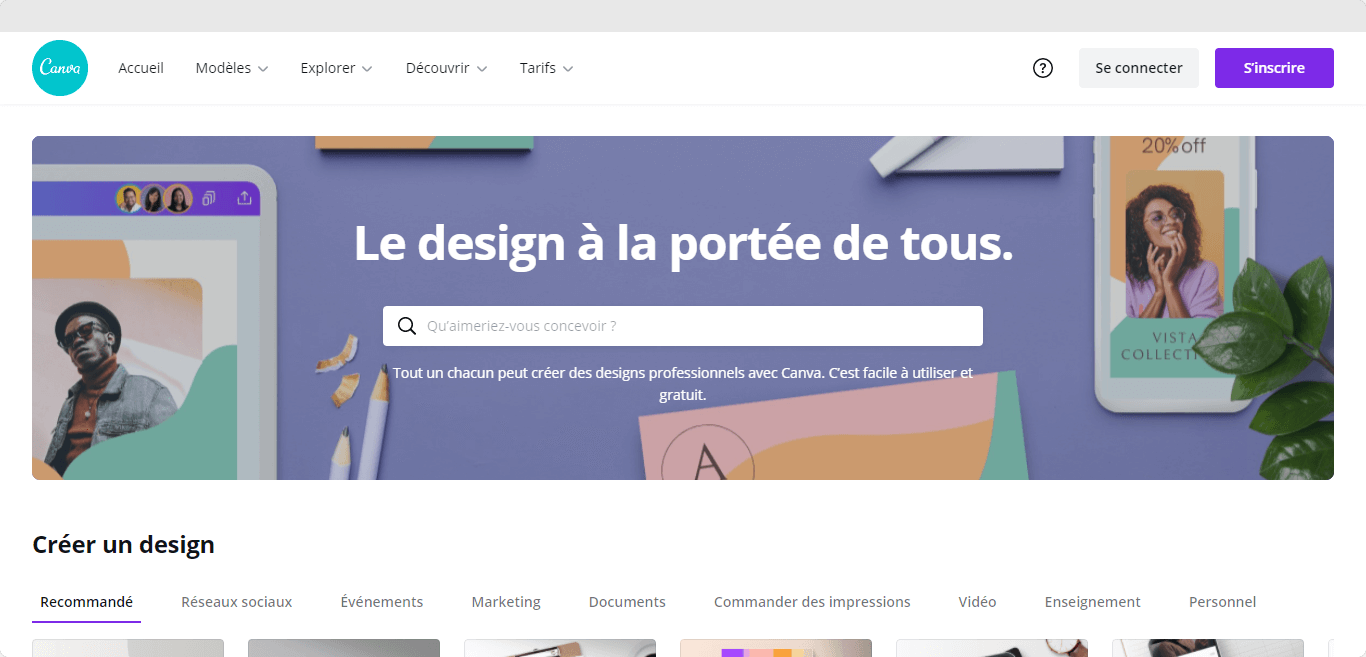Switch to the Événements tab
Viewport: 1366px width, 657px height.
tap(382, 602)
